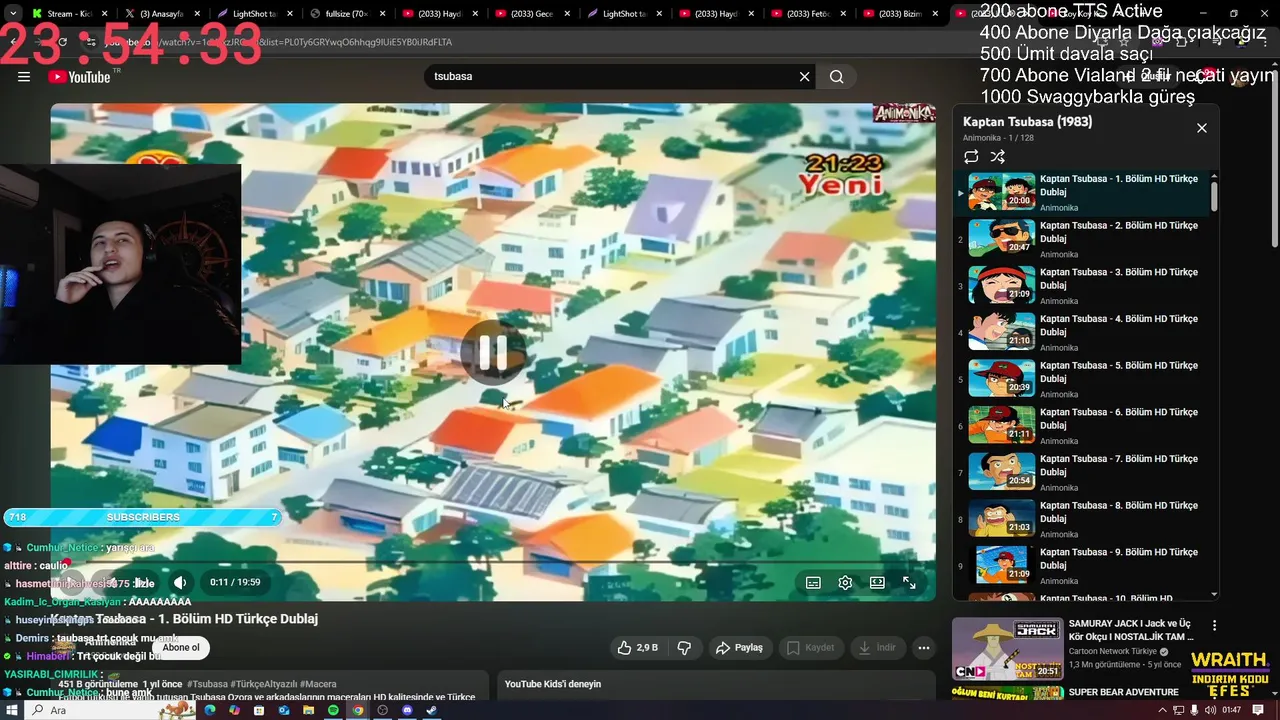Click the #Macera hashtag in description

[318, 684]
